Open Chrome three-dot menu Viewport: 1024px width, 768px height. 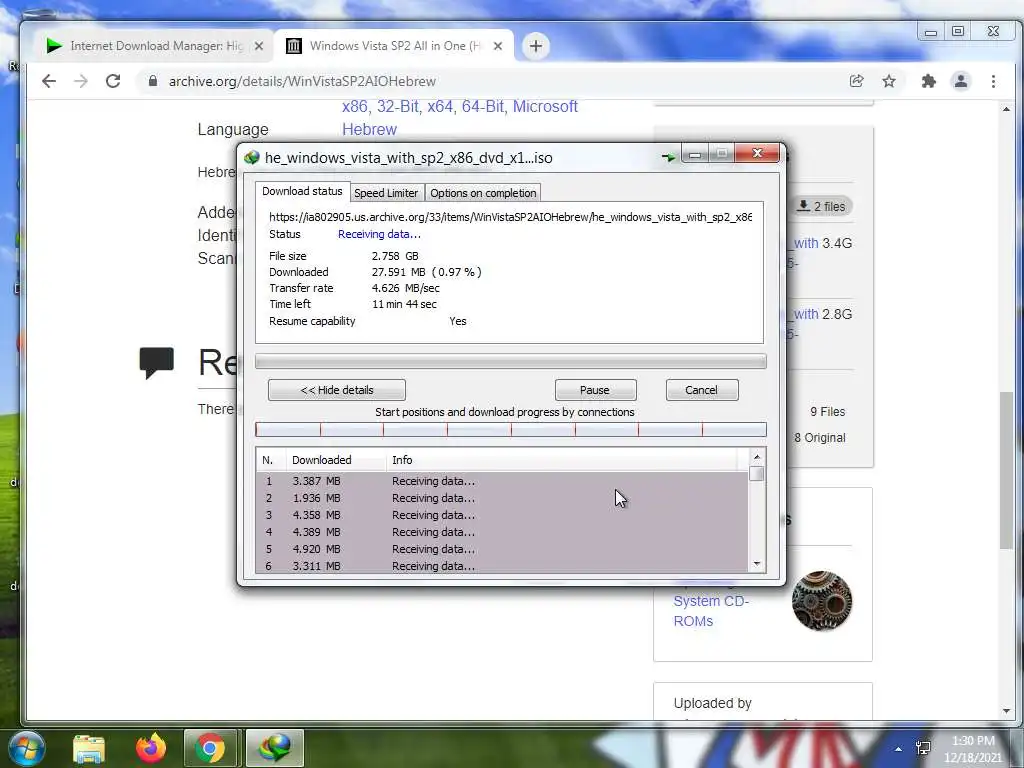tap(993, 81)
